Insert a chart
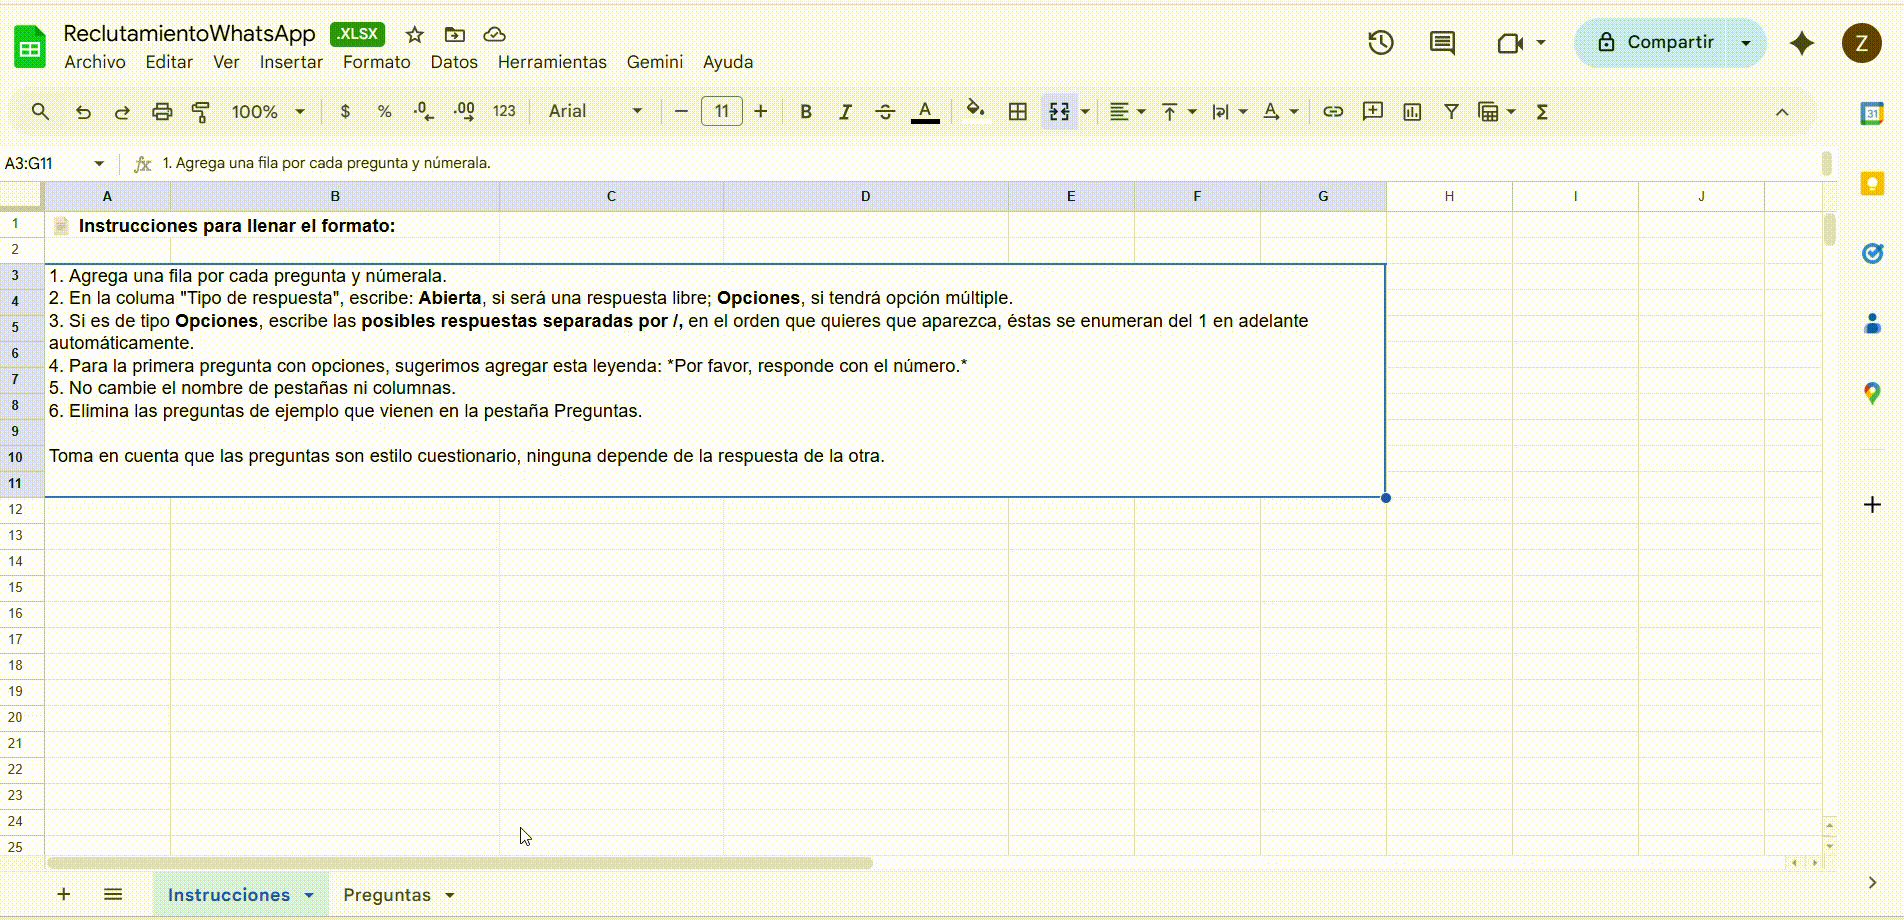The width and height of the screenshot is (1904, 920). click(x=1412, y=112)
